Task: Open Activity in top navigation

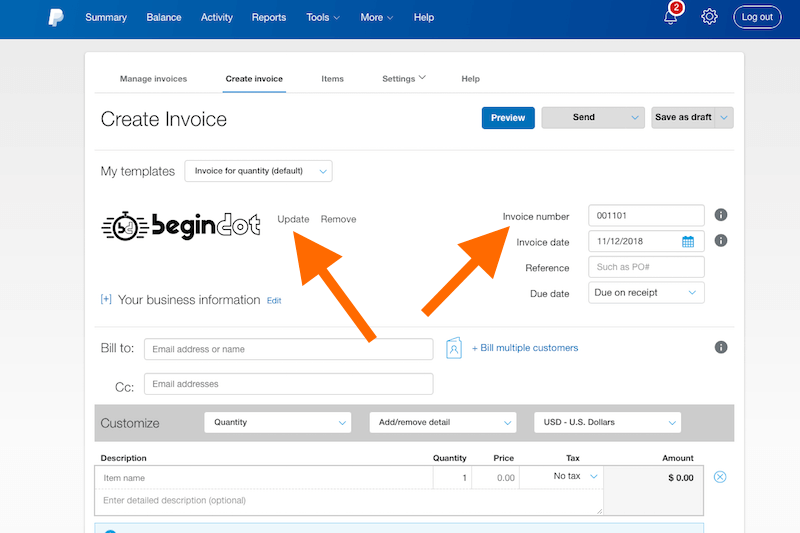Action: coord(216,17)
